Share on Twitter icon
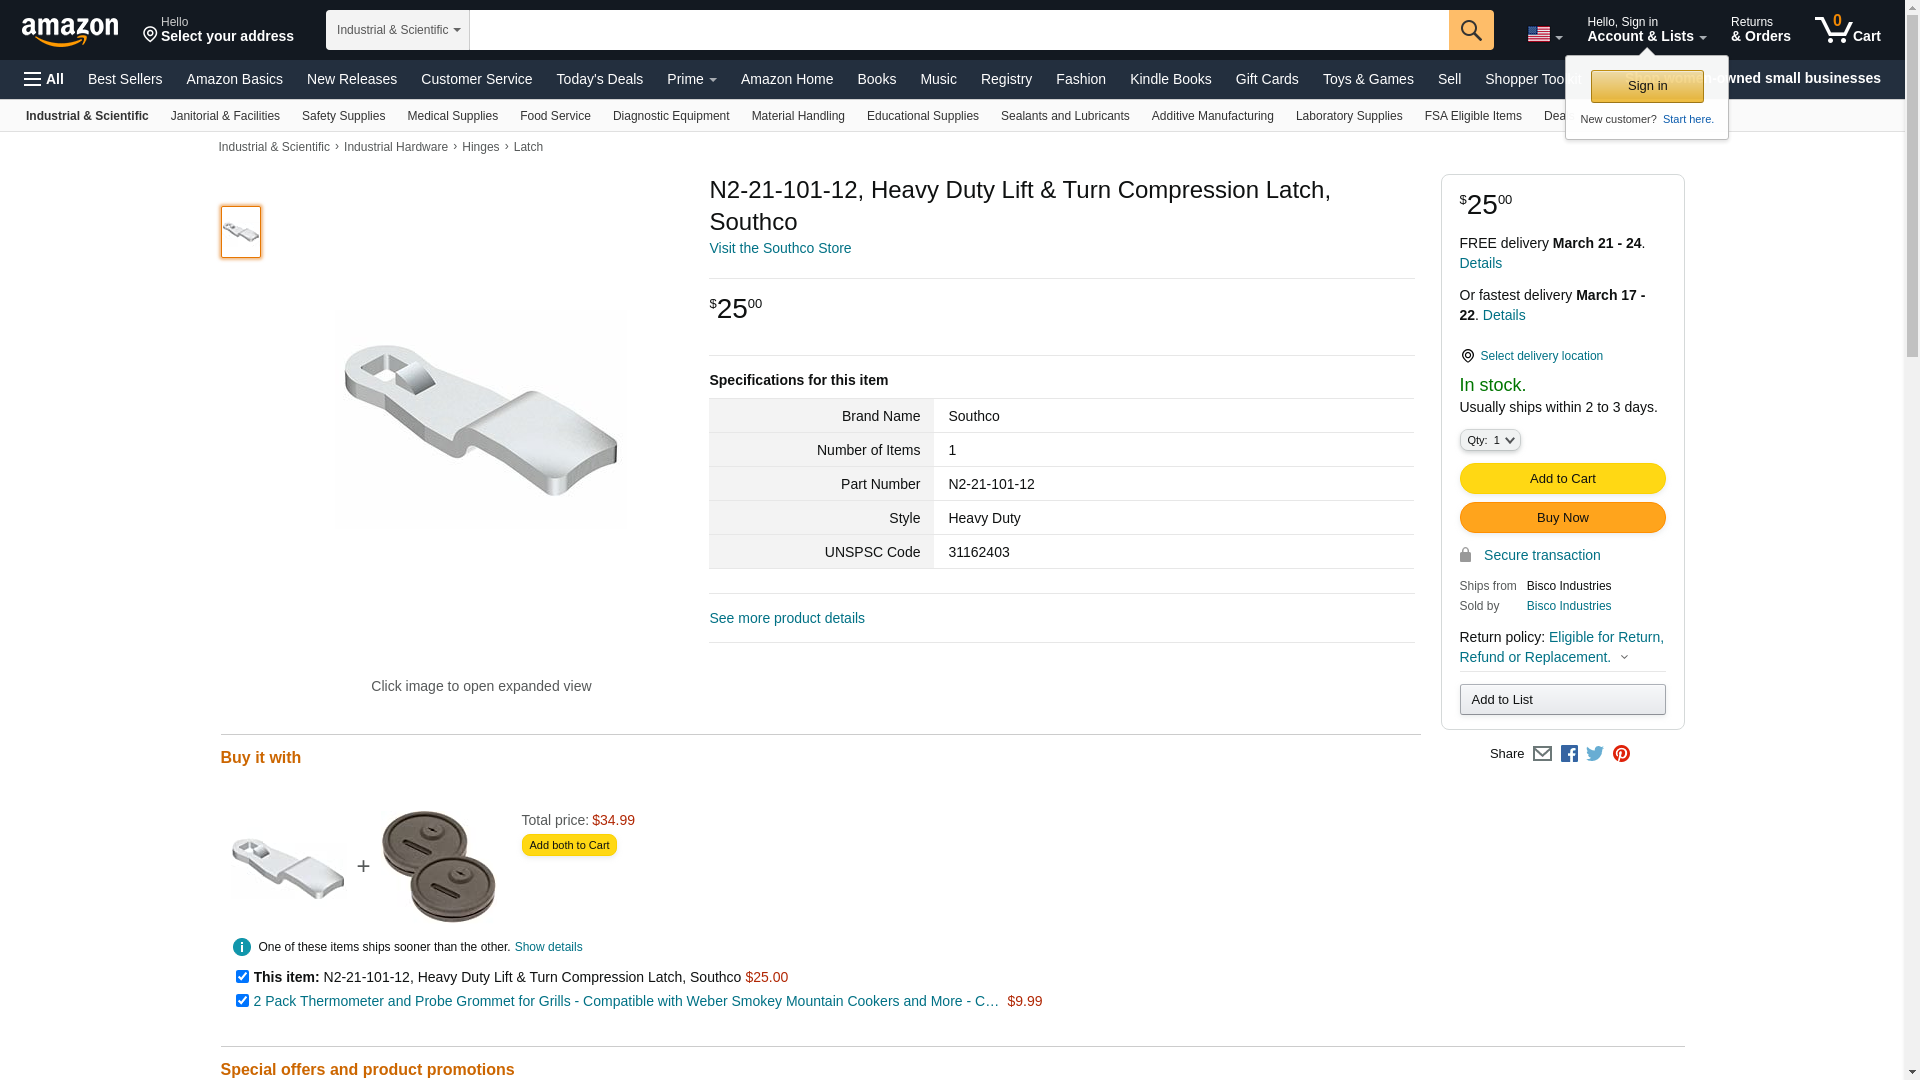 1595,754
